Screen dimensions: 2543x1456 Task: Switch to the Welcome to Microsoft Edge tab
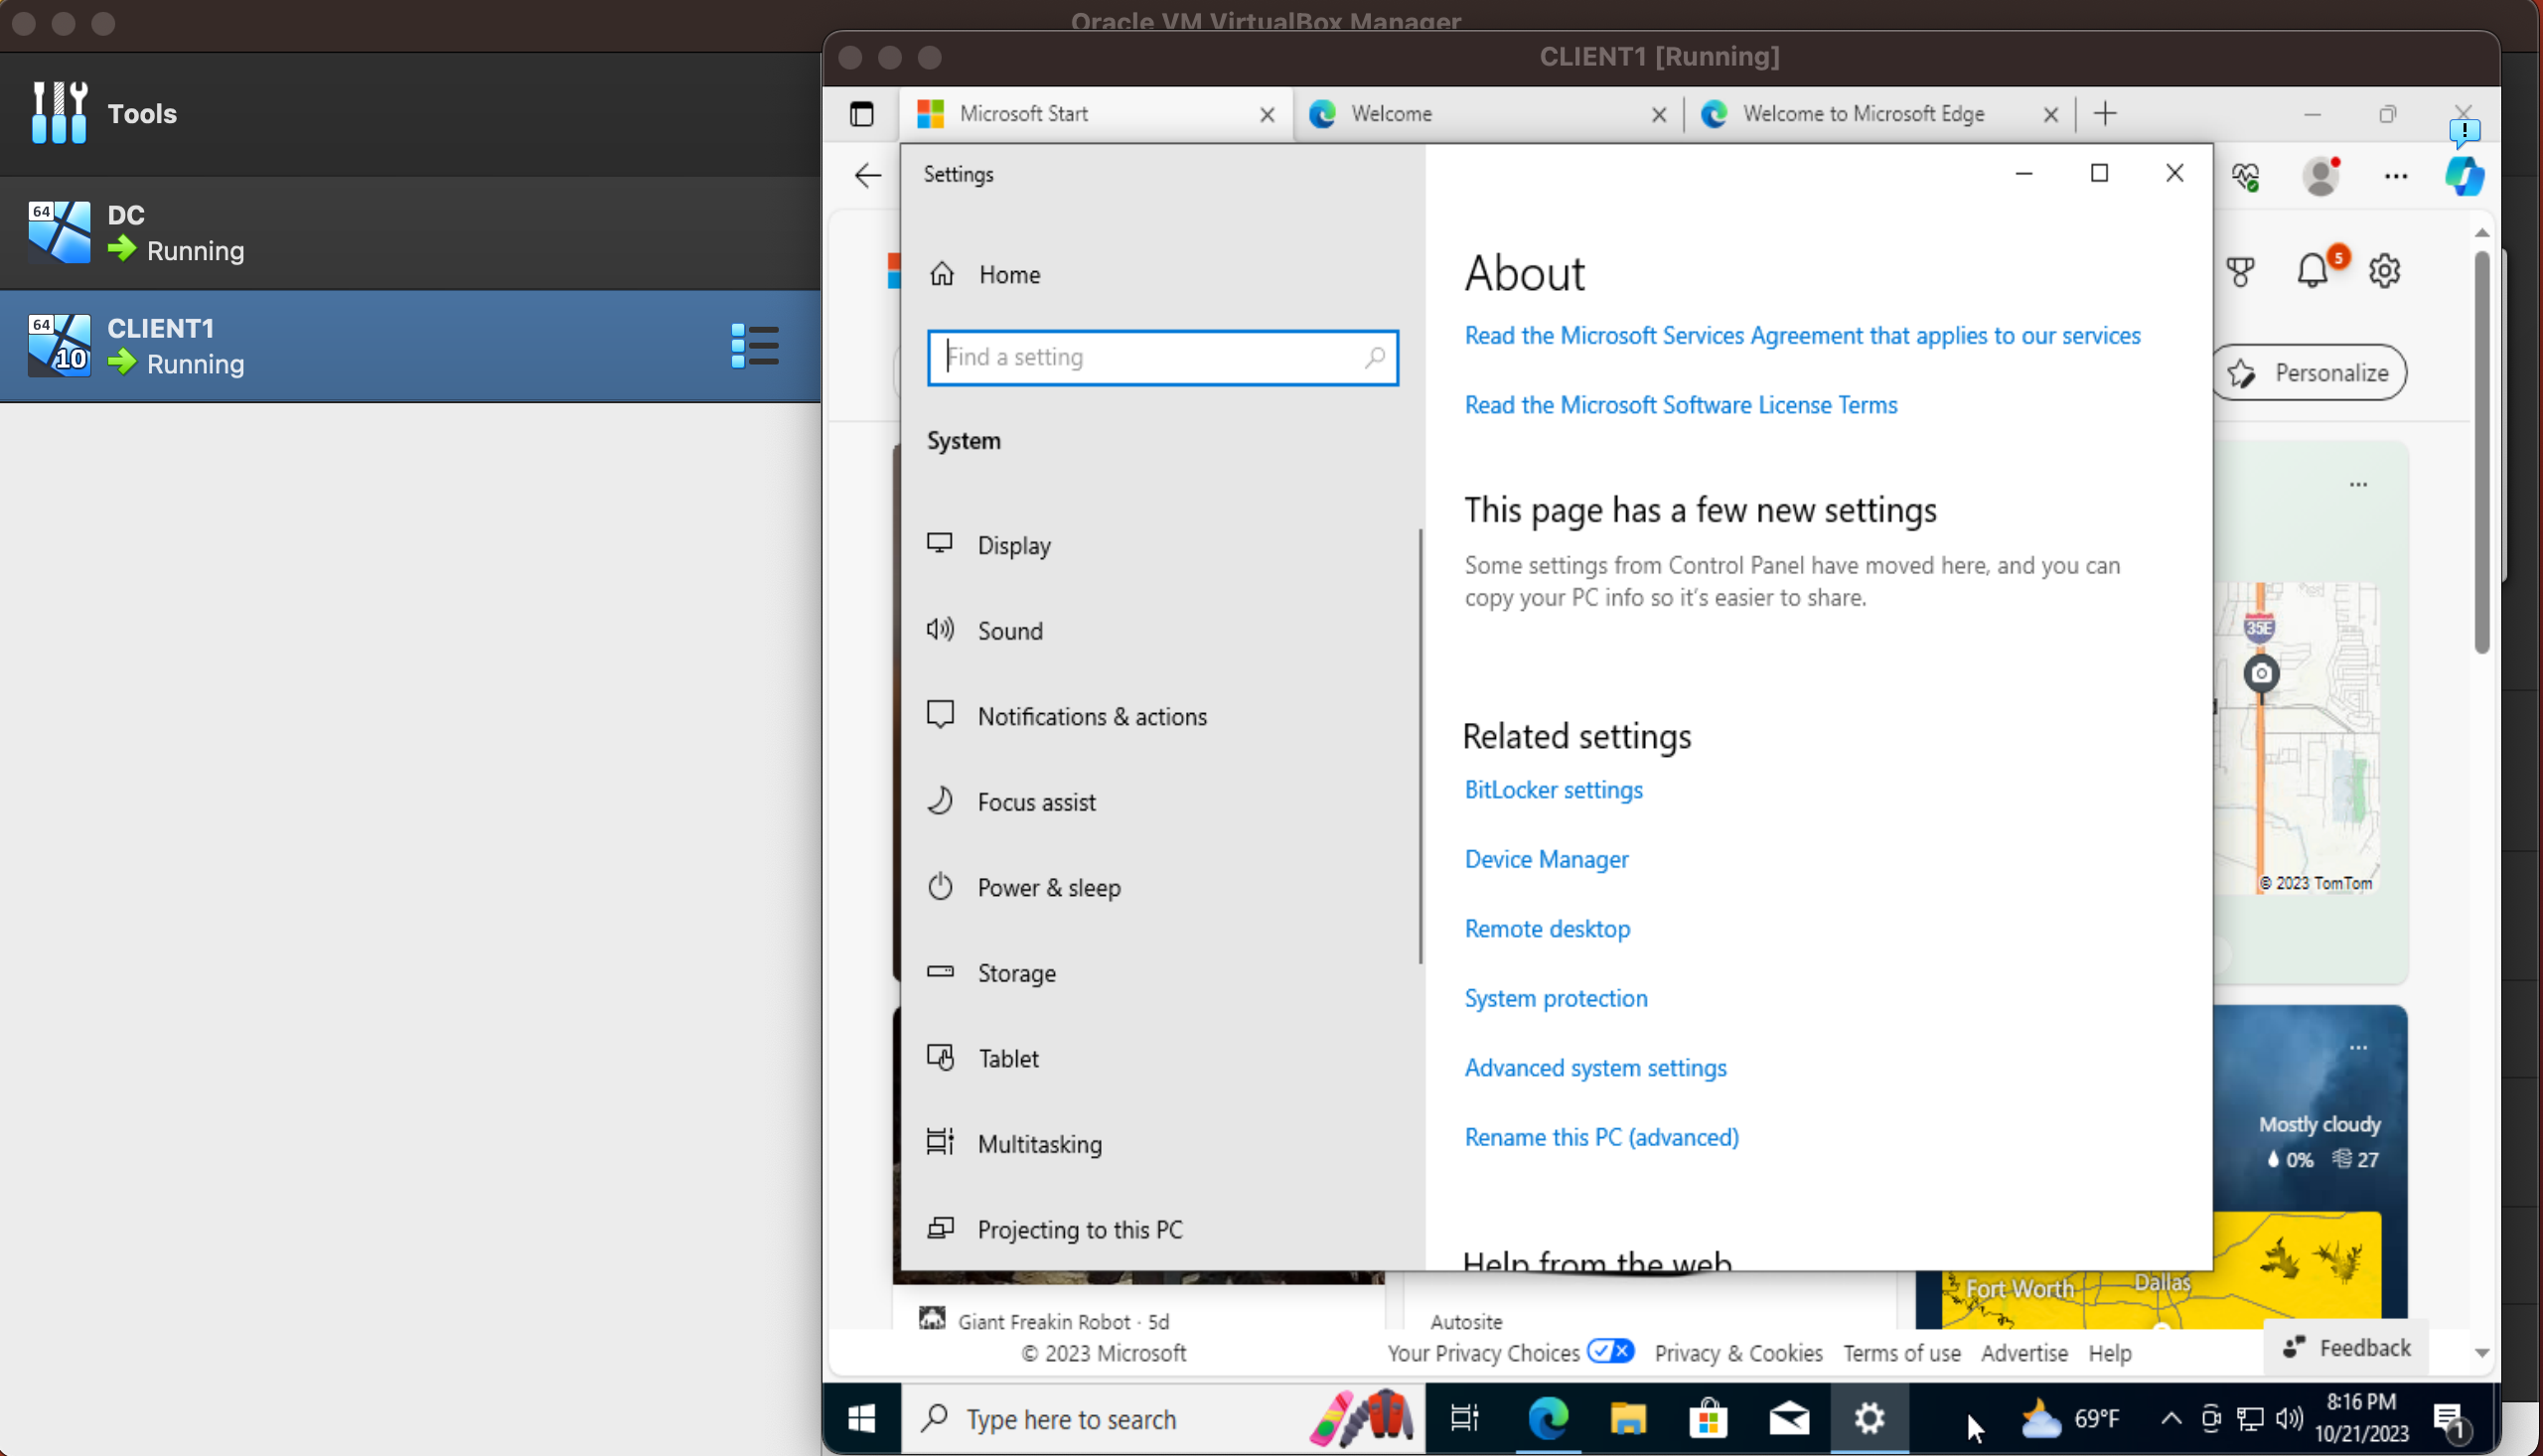click(1862, 114)
